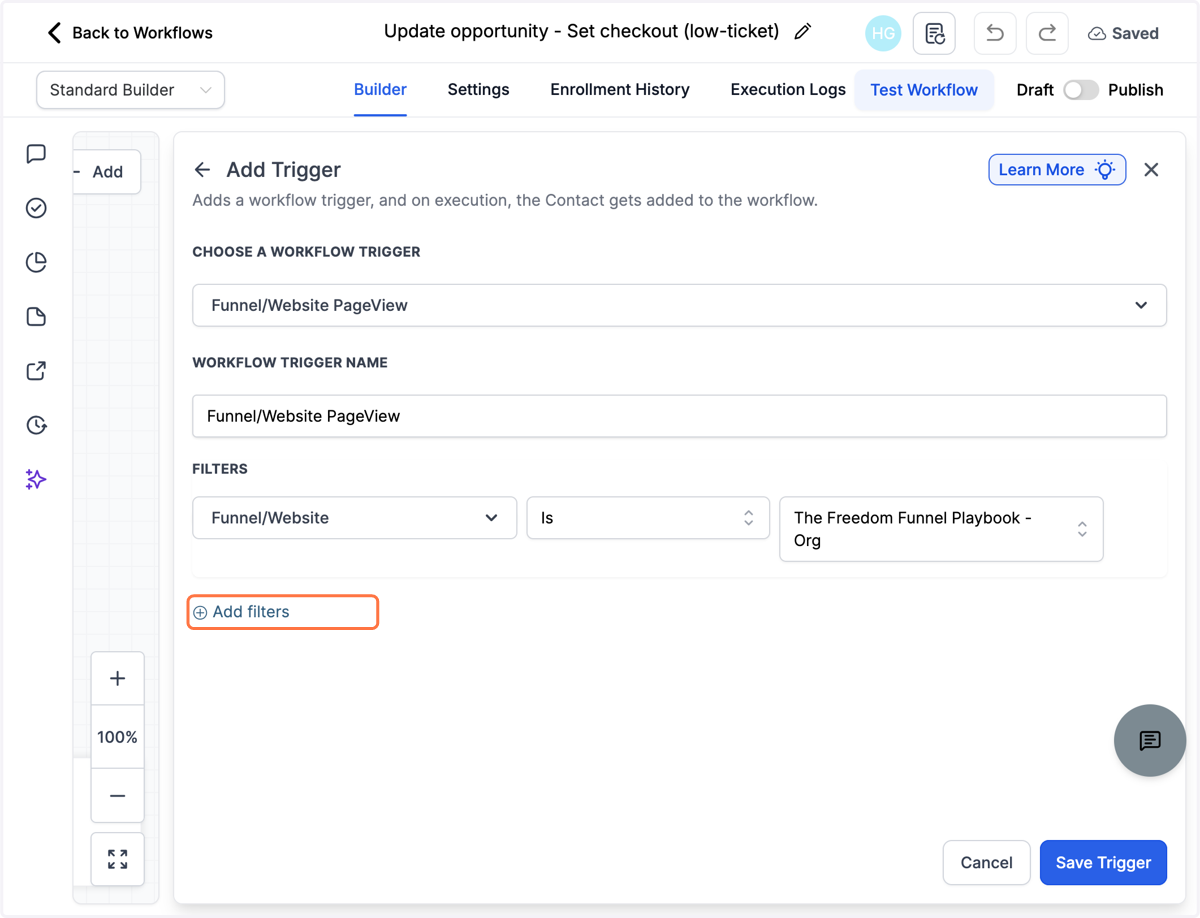Click Add filters link
Image resolution: width=1200 pixels, height=918 pixels.
241,612
